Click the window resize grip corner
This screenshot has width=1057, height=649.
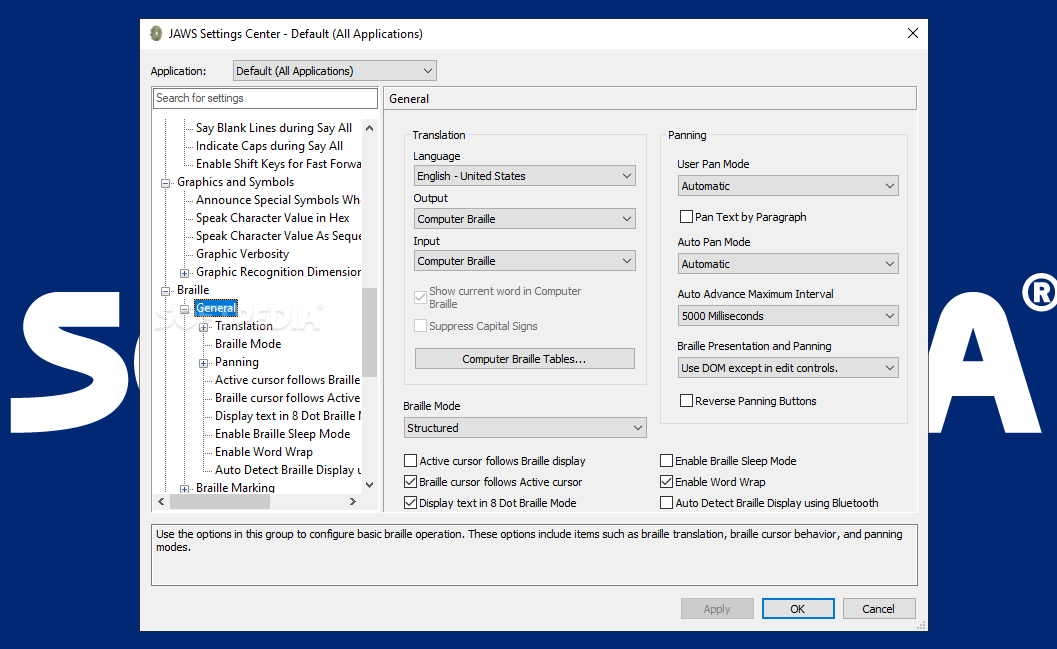click(922, 625)
